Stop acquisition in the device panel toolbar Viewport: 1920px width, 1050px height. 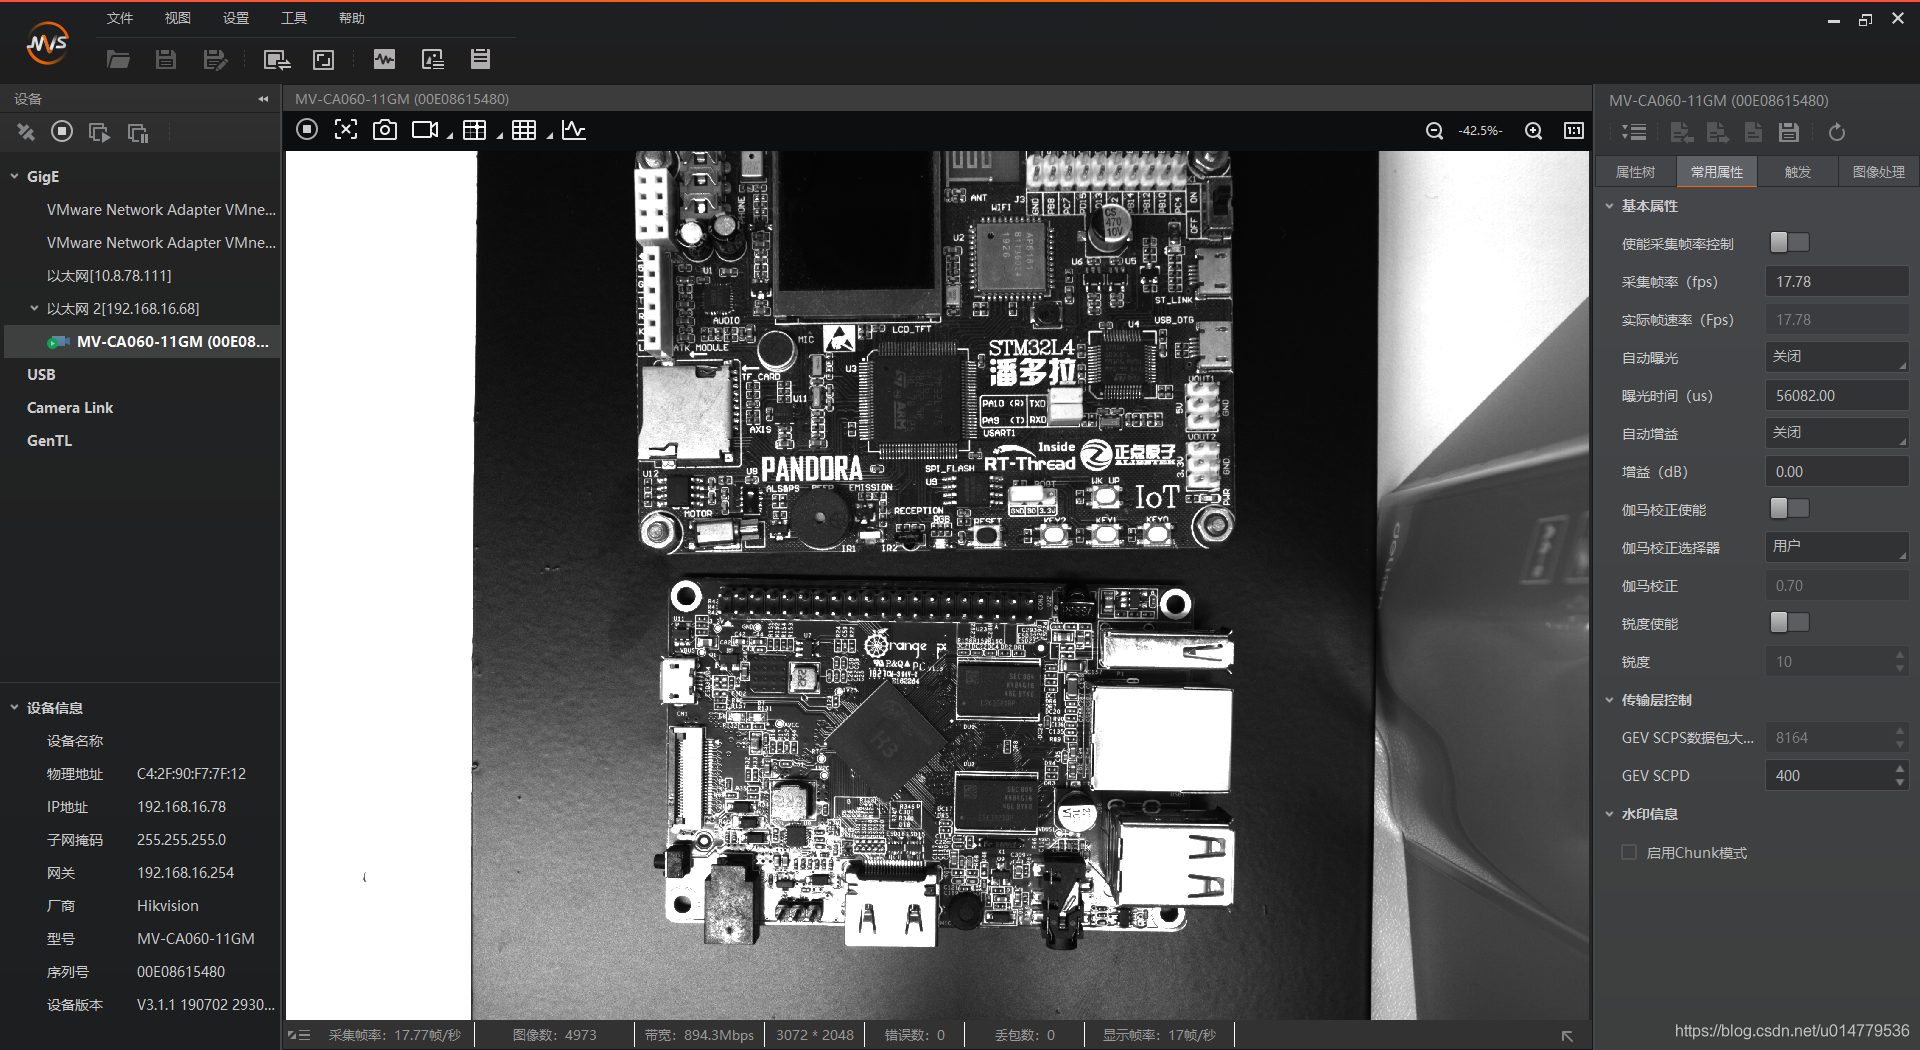[x=62, y=131]
